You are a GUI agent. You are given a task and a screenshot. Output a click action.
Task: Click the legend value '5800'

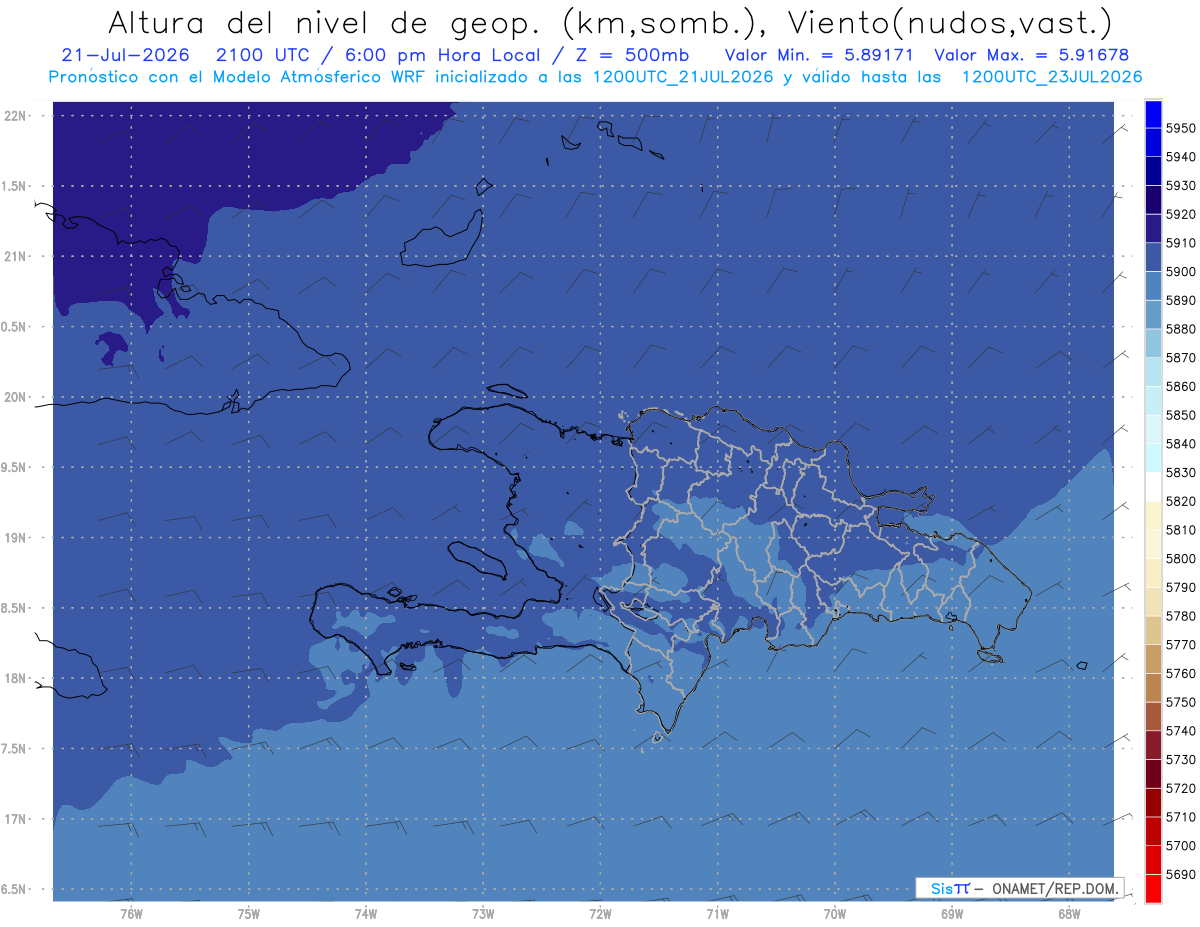(x=1180, y=559)
